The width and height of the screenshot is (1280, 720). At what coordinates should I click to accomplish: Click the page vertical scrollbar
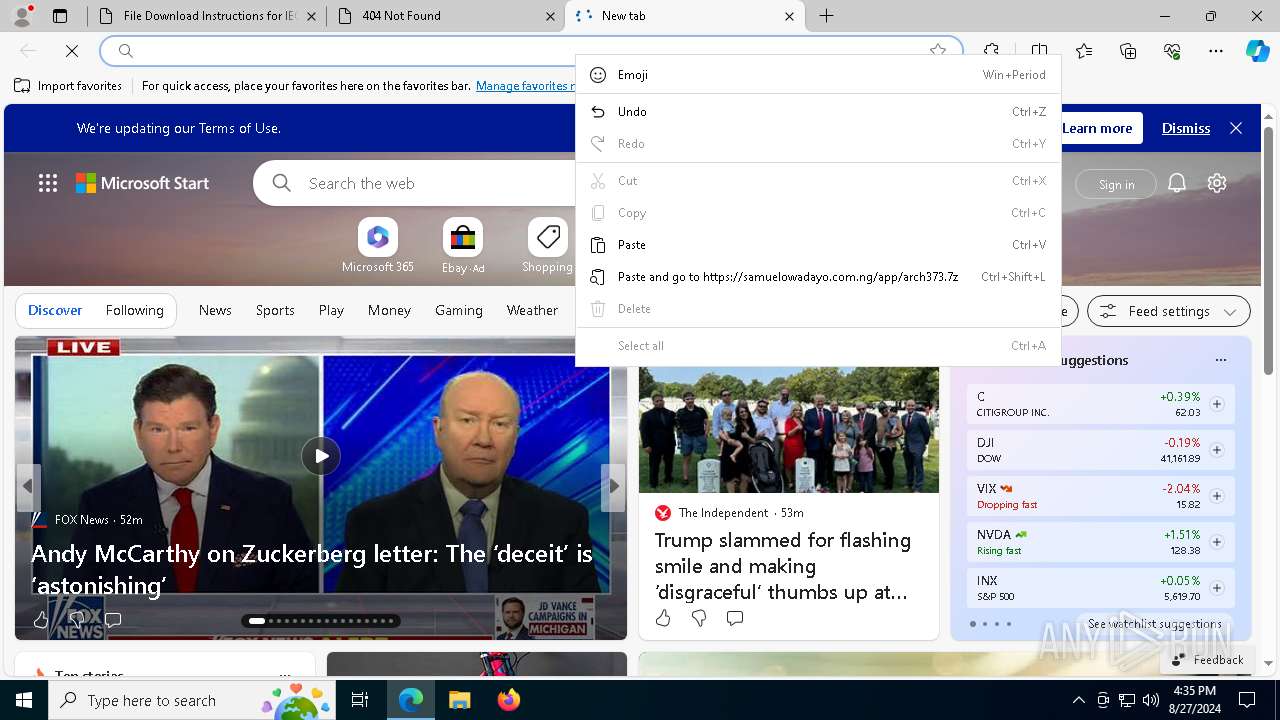[x=1268, y=251]
